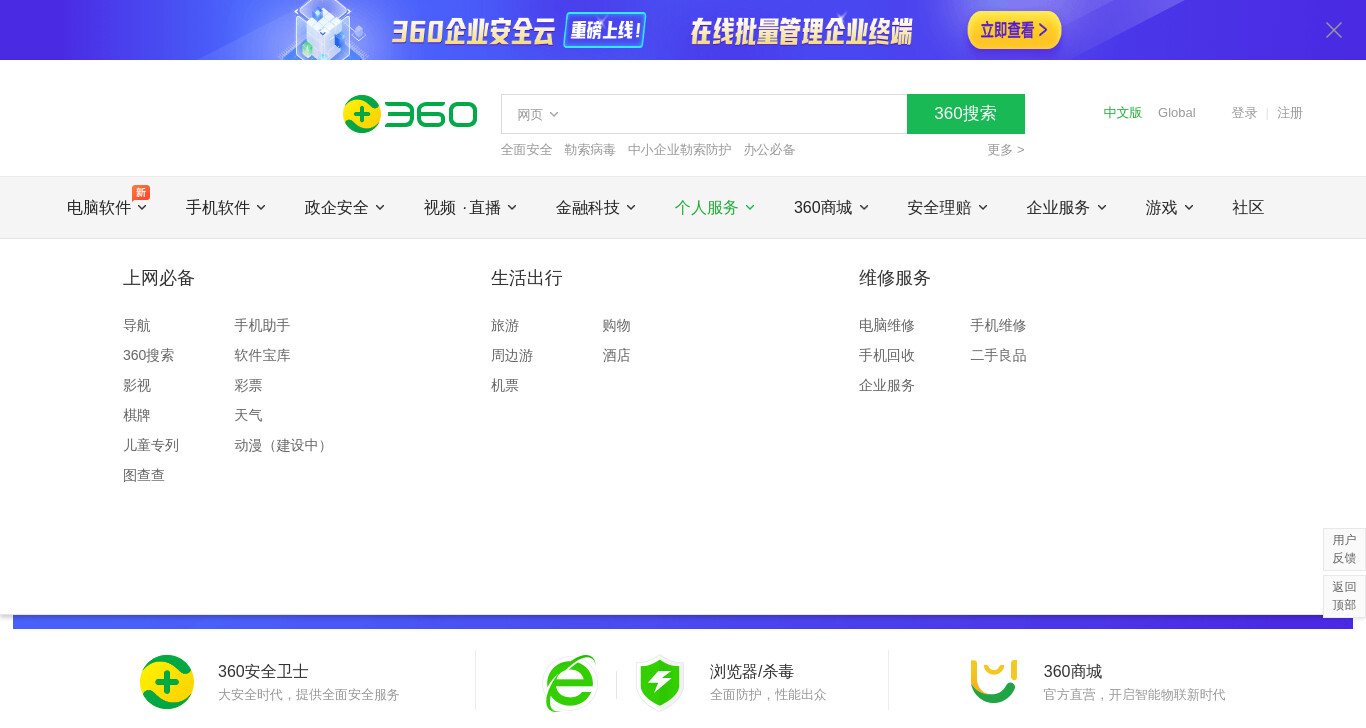
Task: Open 图查查 menu entry
Action: click(x=144, y=476)
